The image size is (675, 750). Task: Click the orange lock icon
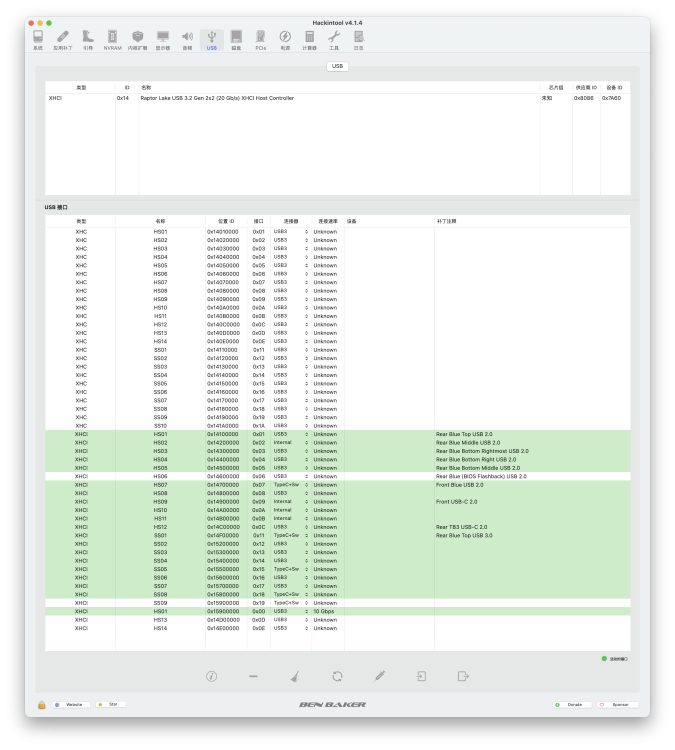[x=42, y=705]
